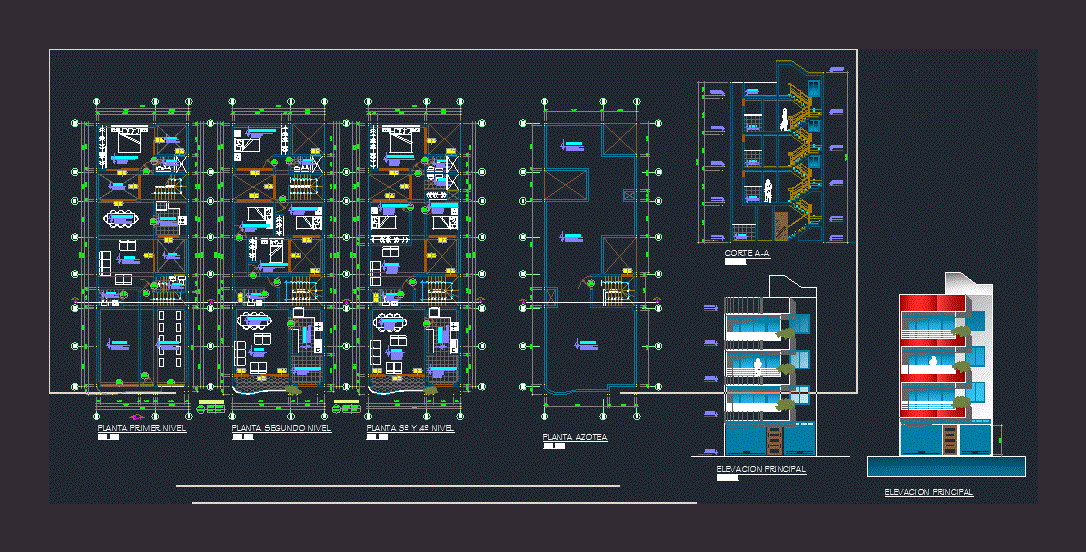Click the brown door in Corte A-A section
The image size is (1086, 552).
click(x=780, y=227)
